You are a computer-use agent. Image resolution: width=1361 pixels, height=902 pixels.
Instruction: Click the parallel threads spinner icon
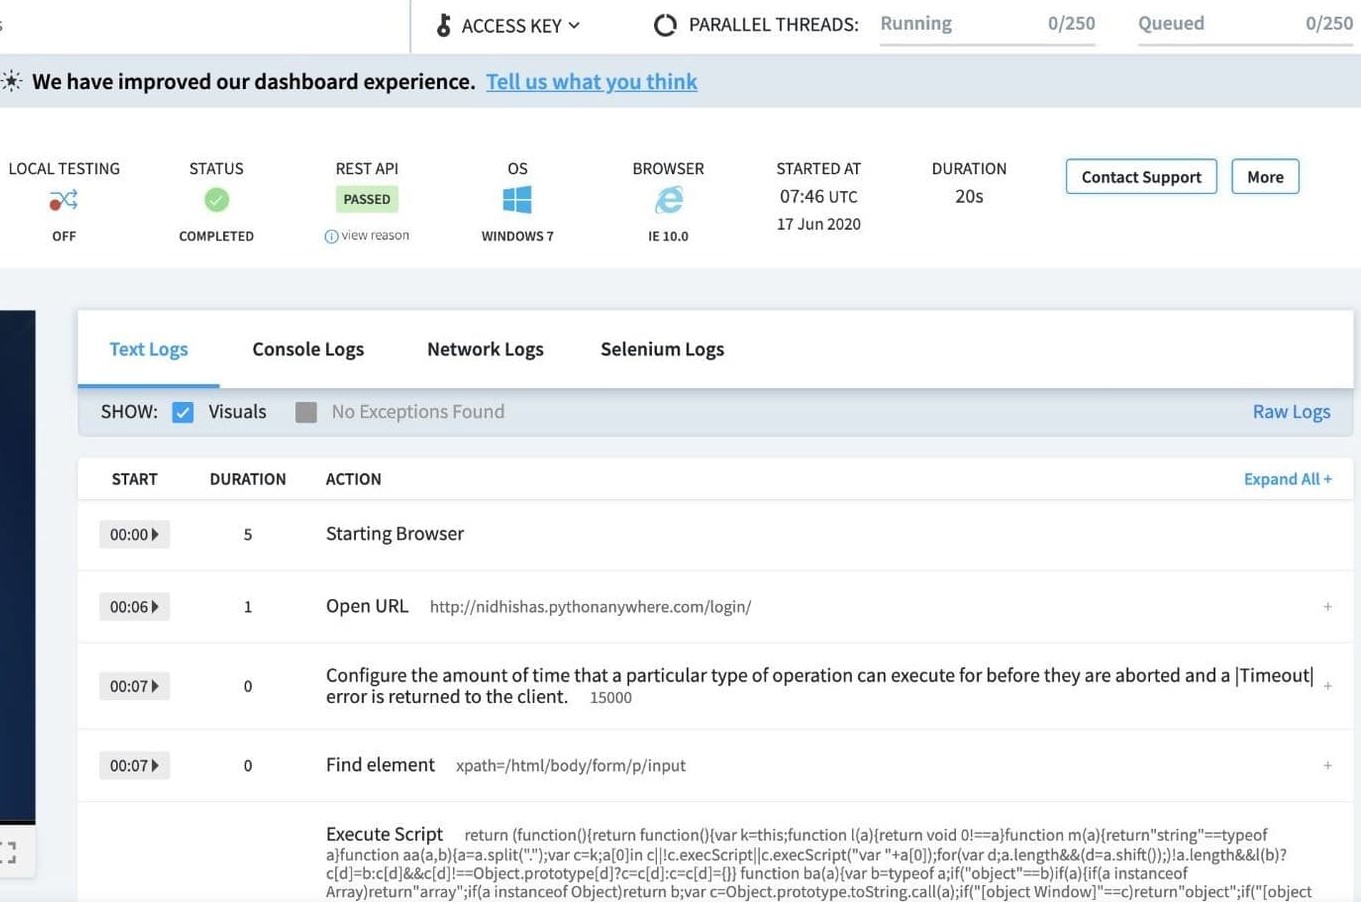665,25
